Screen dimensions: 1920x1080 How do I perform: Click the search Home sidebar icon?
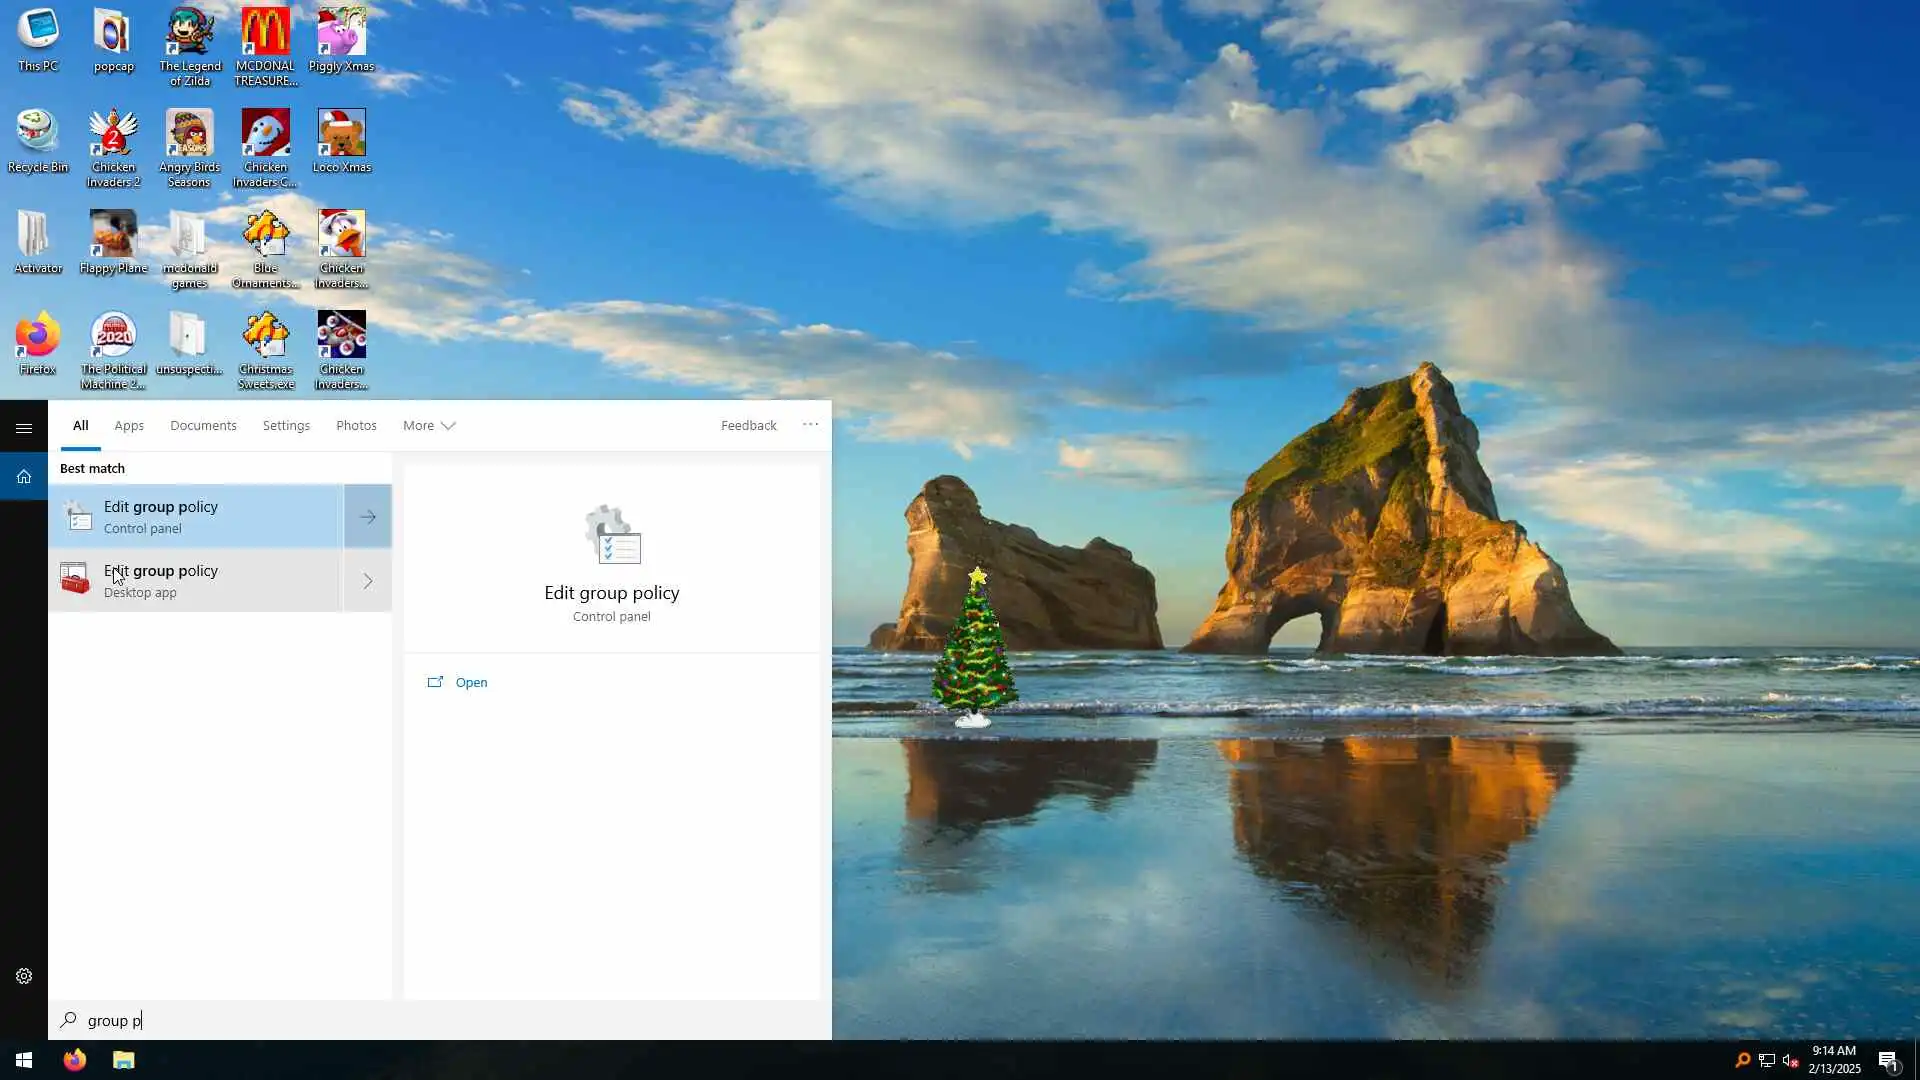24,477
